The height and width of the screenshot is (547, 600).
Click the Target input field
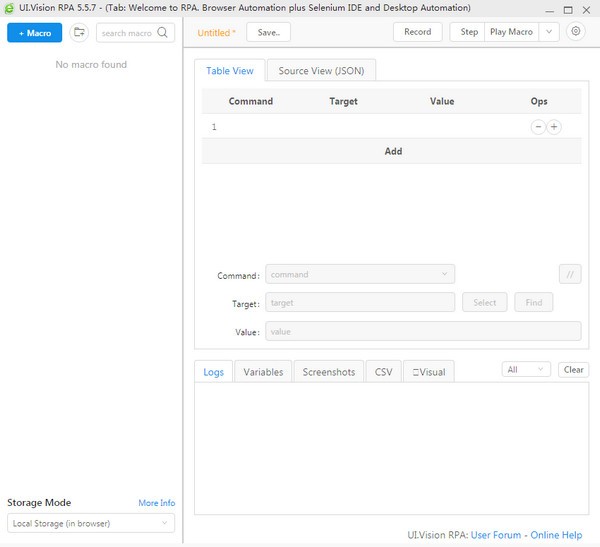point(360,302)
